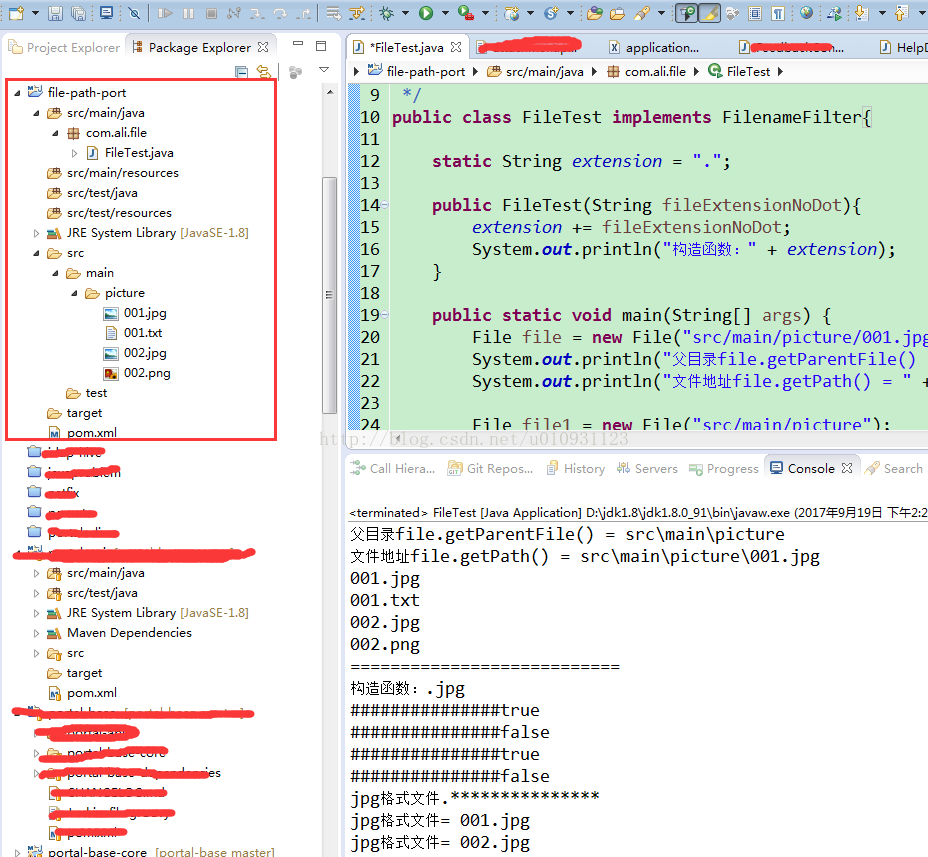Image resolution: width=928 pixels, height=857 pixels.
Task: Click the Step Over icon
Action: [281, 13]
